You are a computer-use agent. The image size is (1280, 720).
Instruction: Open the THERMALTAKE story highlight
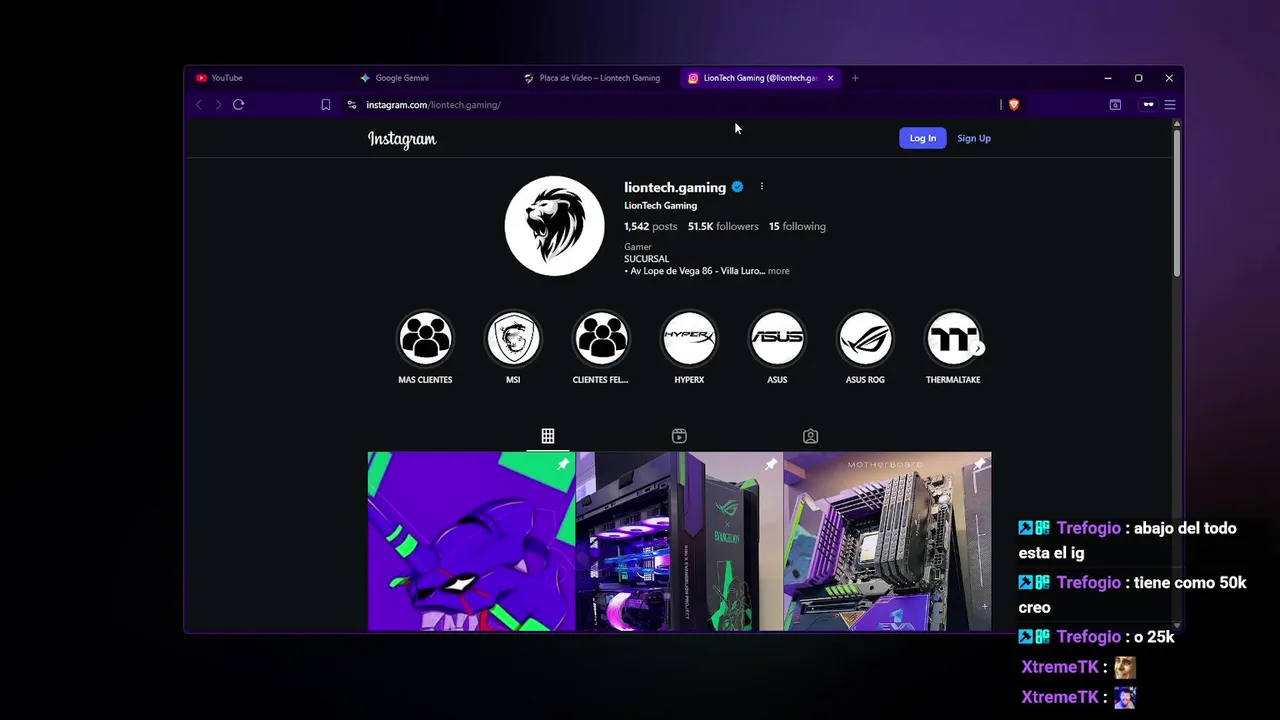[953, 338]
